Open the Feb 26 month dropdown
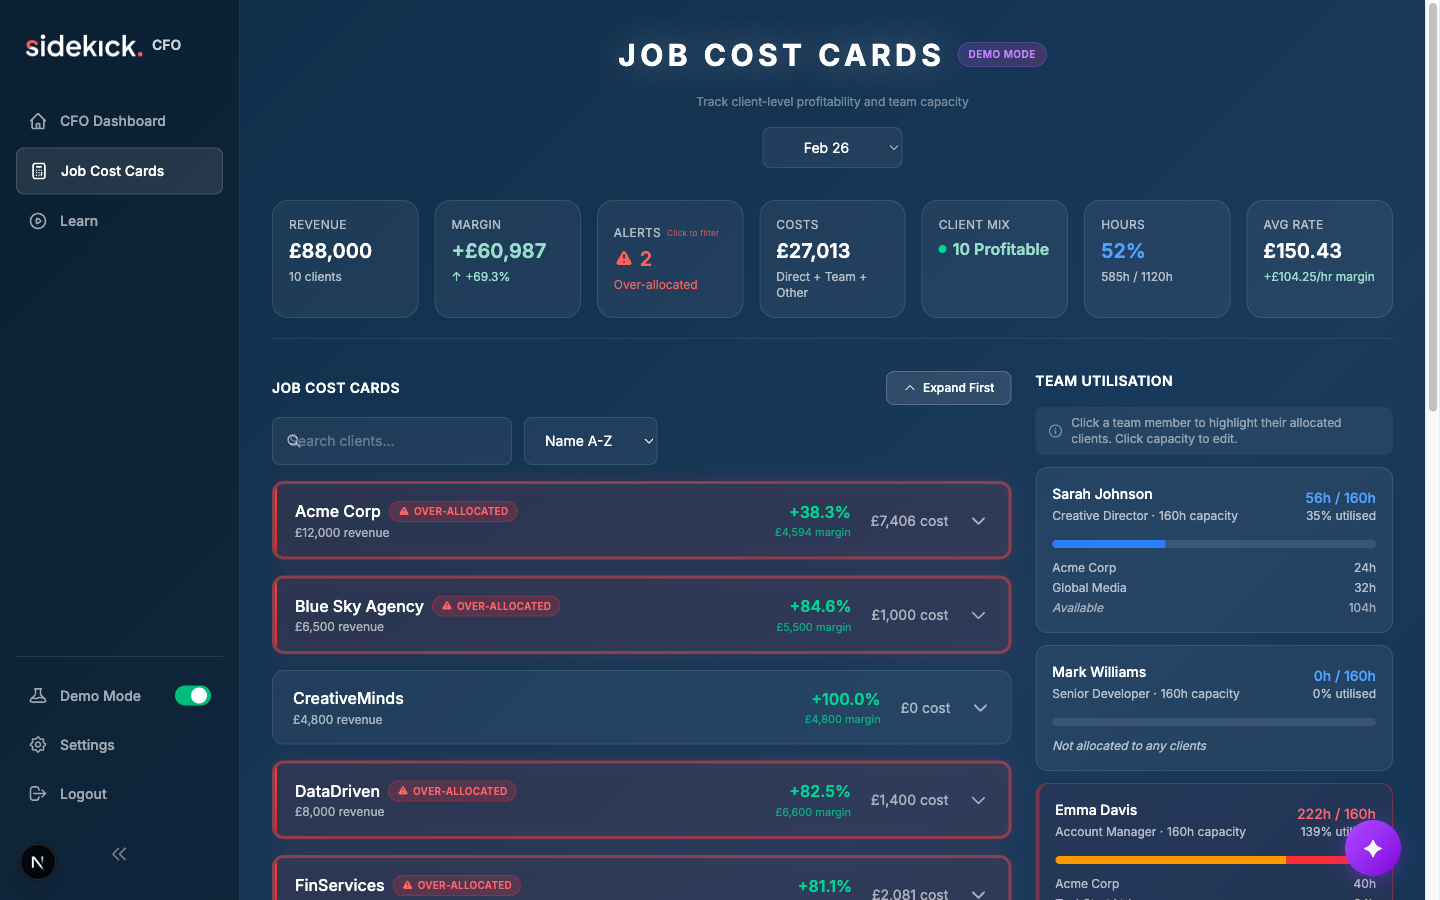The height and width of the screenshot is (900, 1440). point(832,147)
